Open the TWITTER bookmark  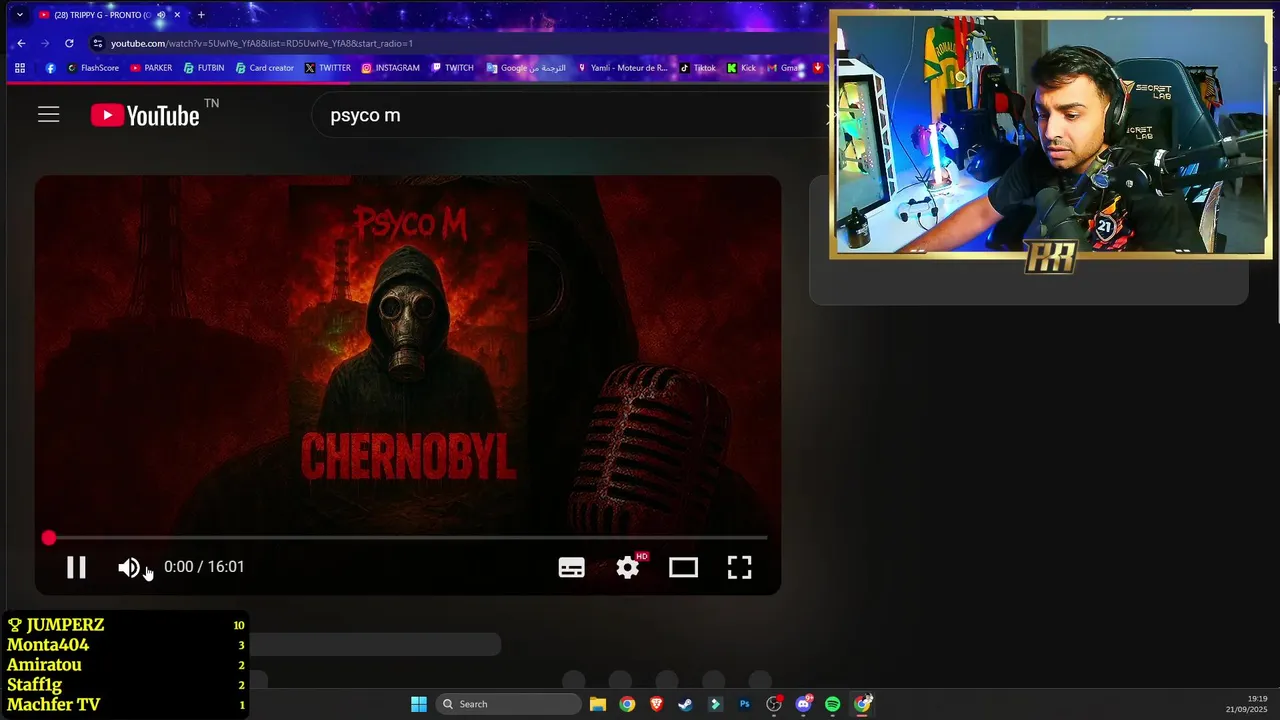tap(328, 68)
